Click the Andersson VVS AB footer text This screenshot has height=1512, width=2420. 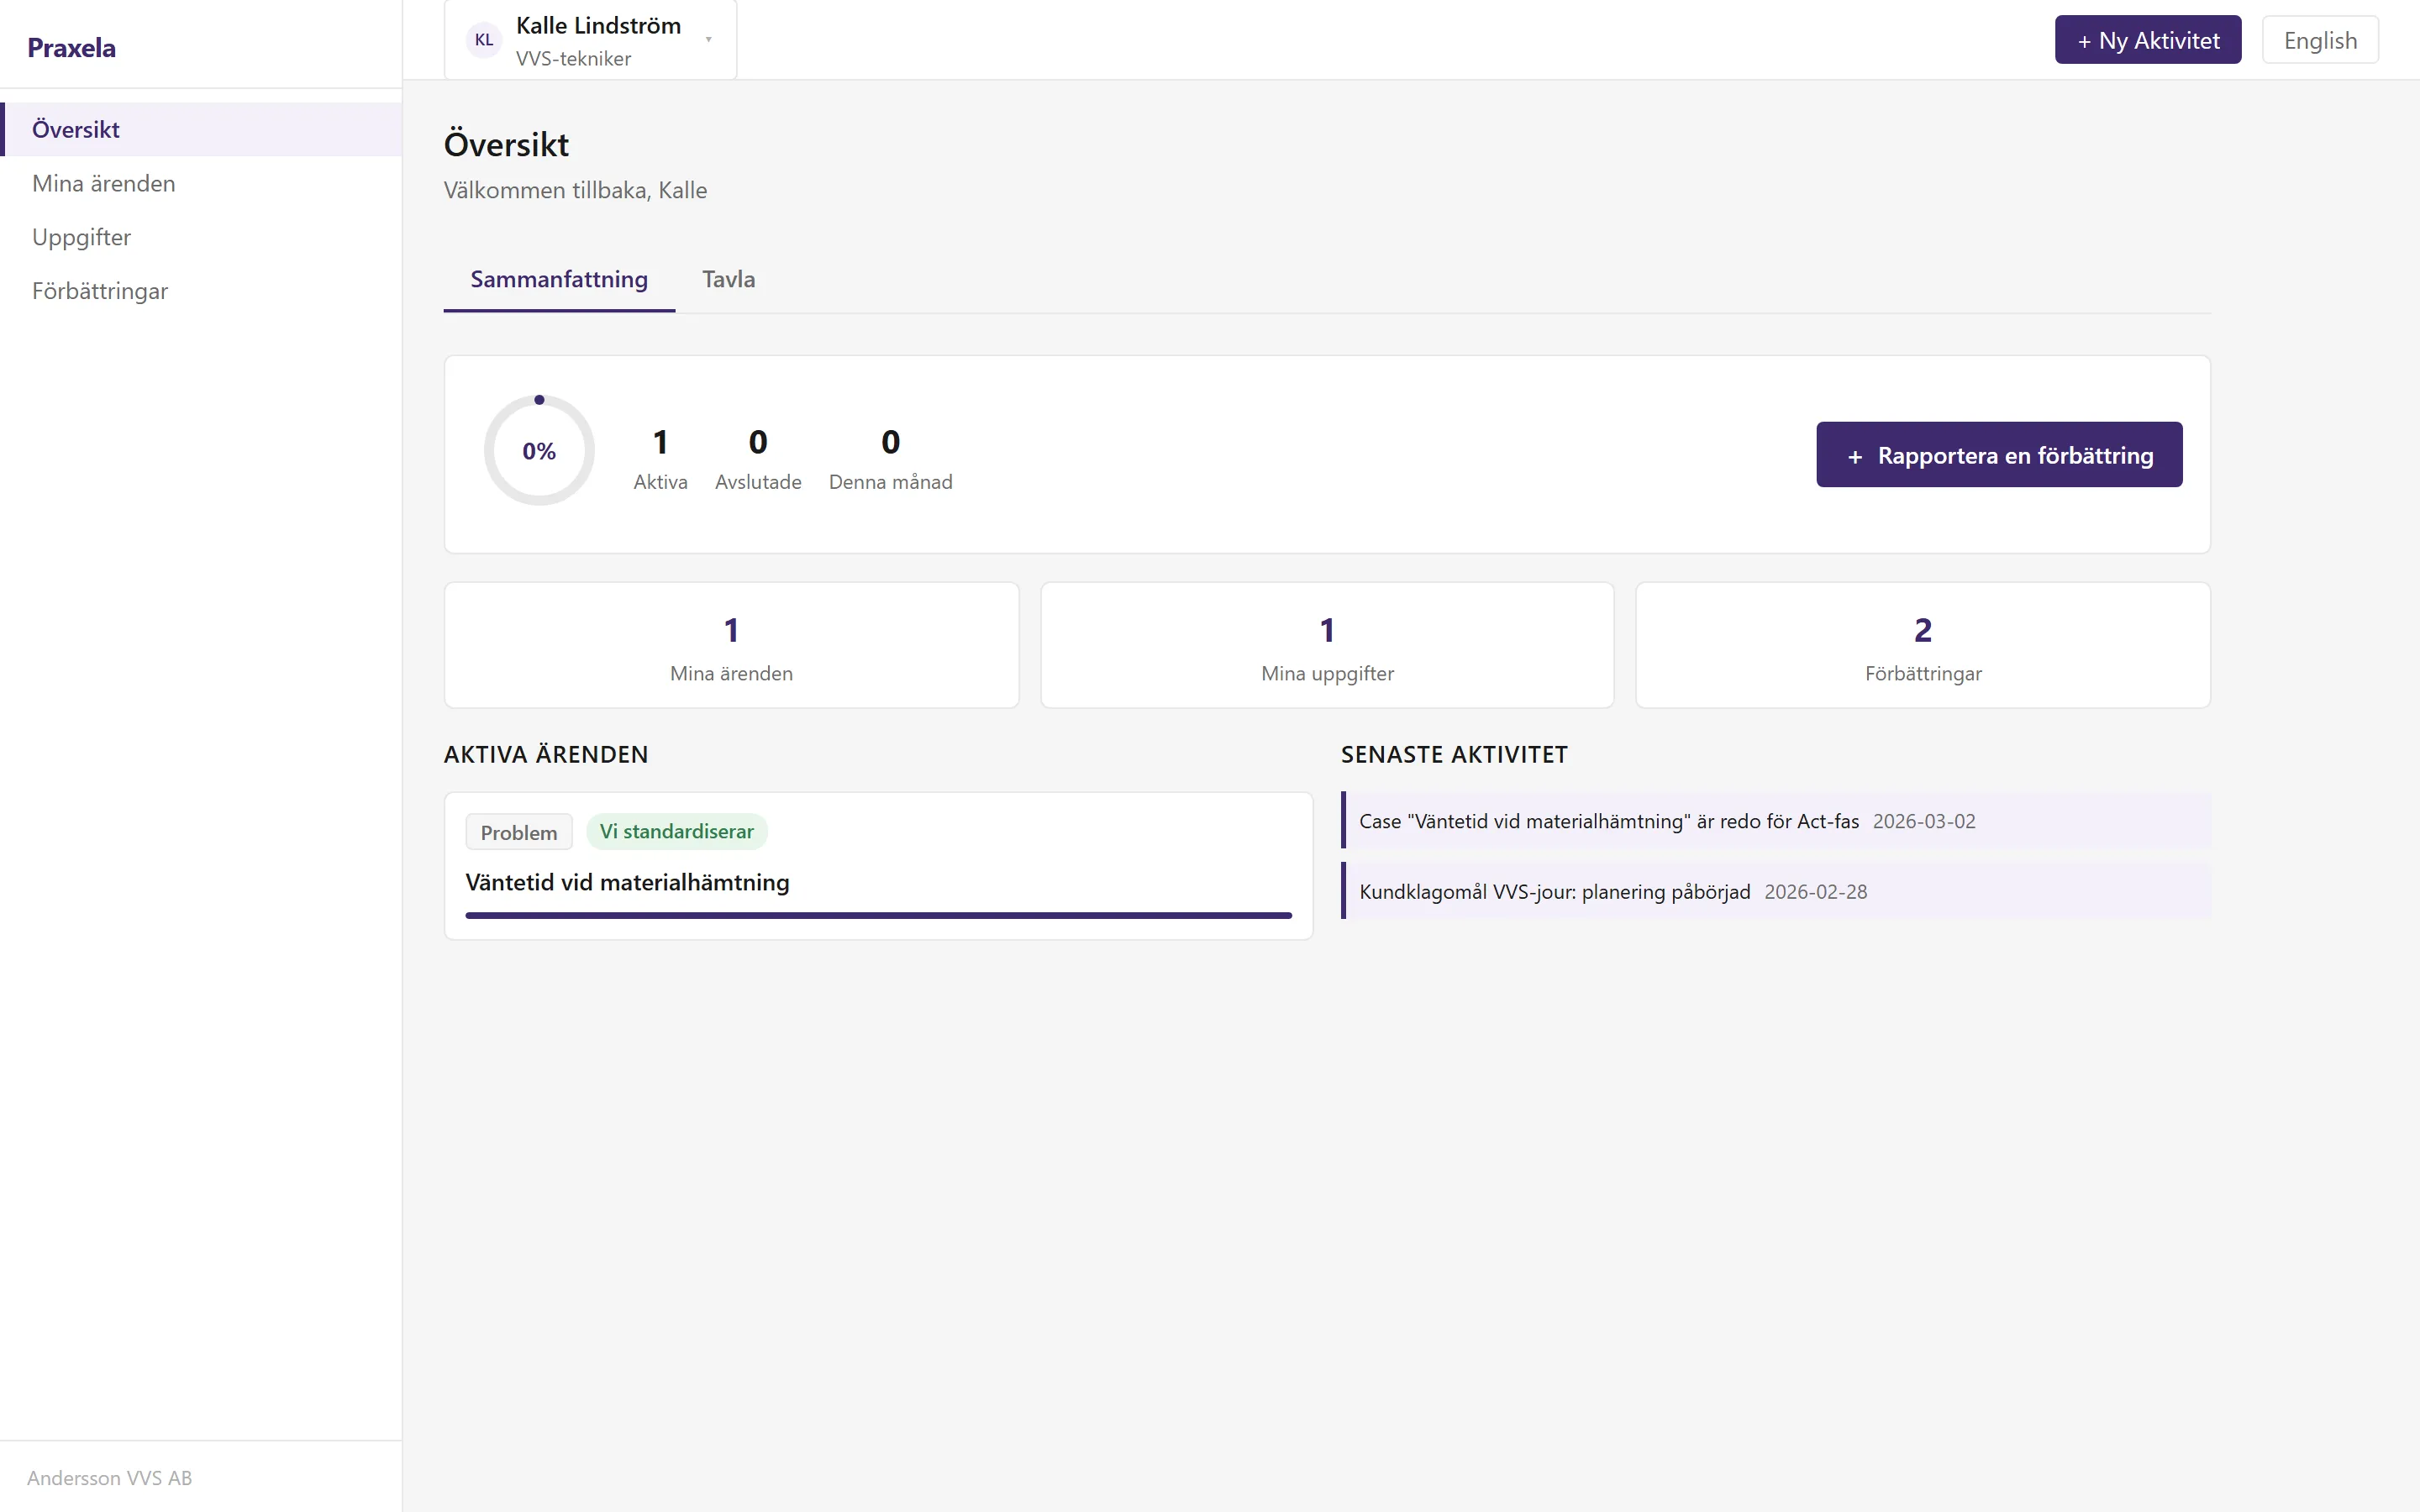pos(109,1478)
